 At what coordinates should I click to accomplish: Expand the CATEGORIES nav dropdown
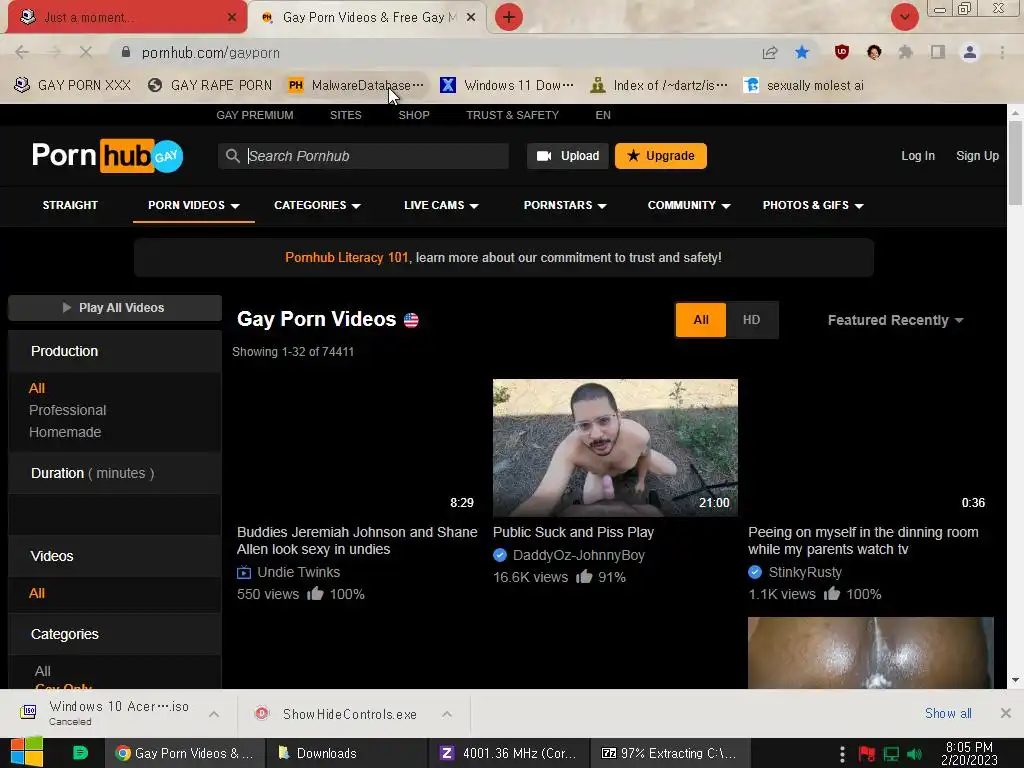[x=317, y=205]
